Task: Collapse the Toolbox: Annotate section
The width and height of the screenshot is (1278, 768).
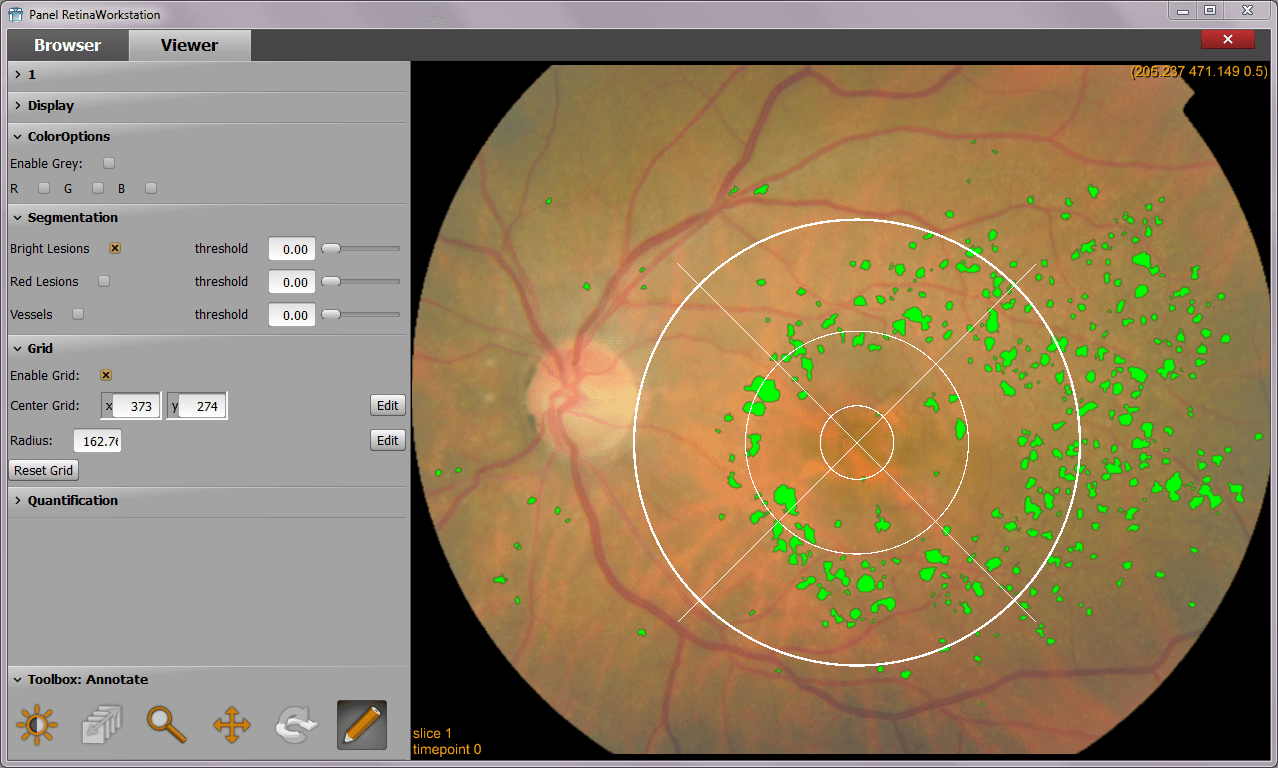Action: pos(207,680)
